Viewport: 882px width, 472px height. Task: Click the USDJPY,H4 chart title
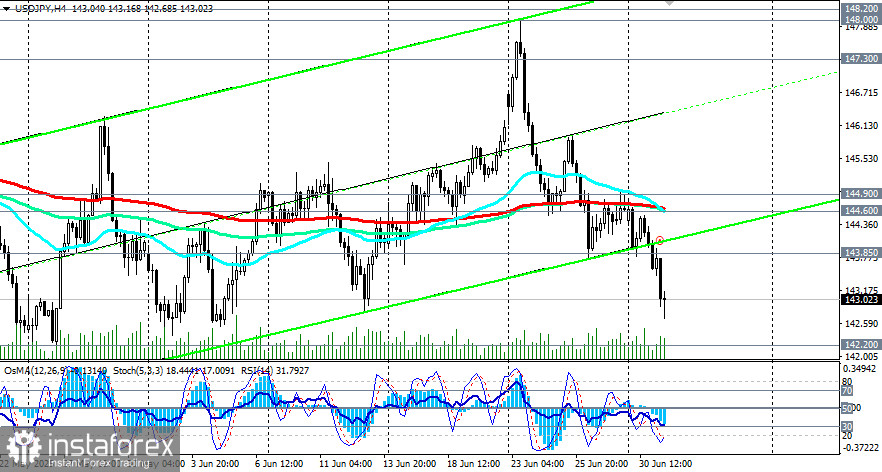[x=40, y=8]
